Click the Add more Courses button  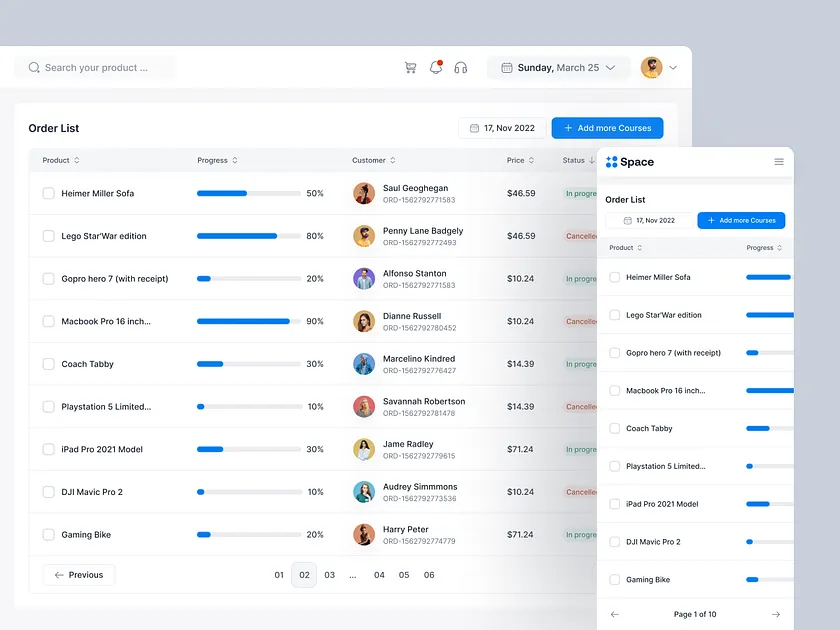pos(607,128)
